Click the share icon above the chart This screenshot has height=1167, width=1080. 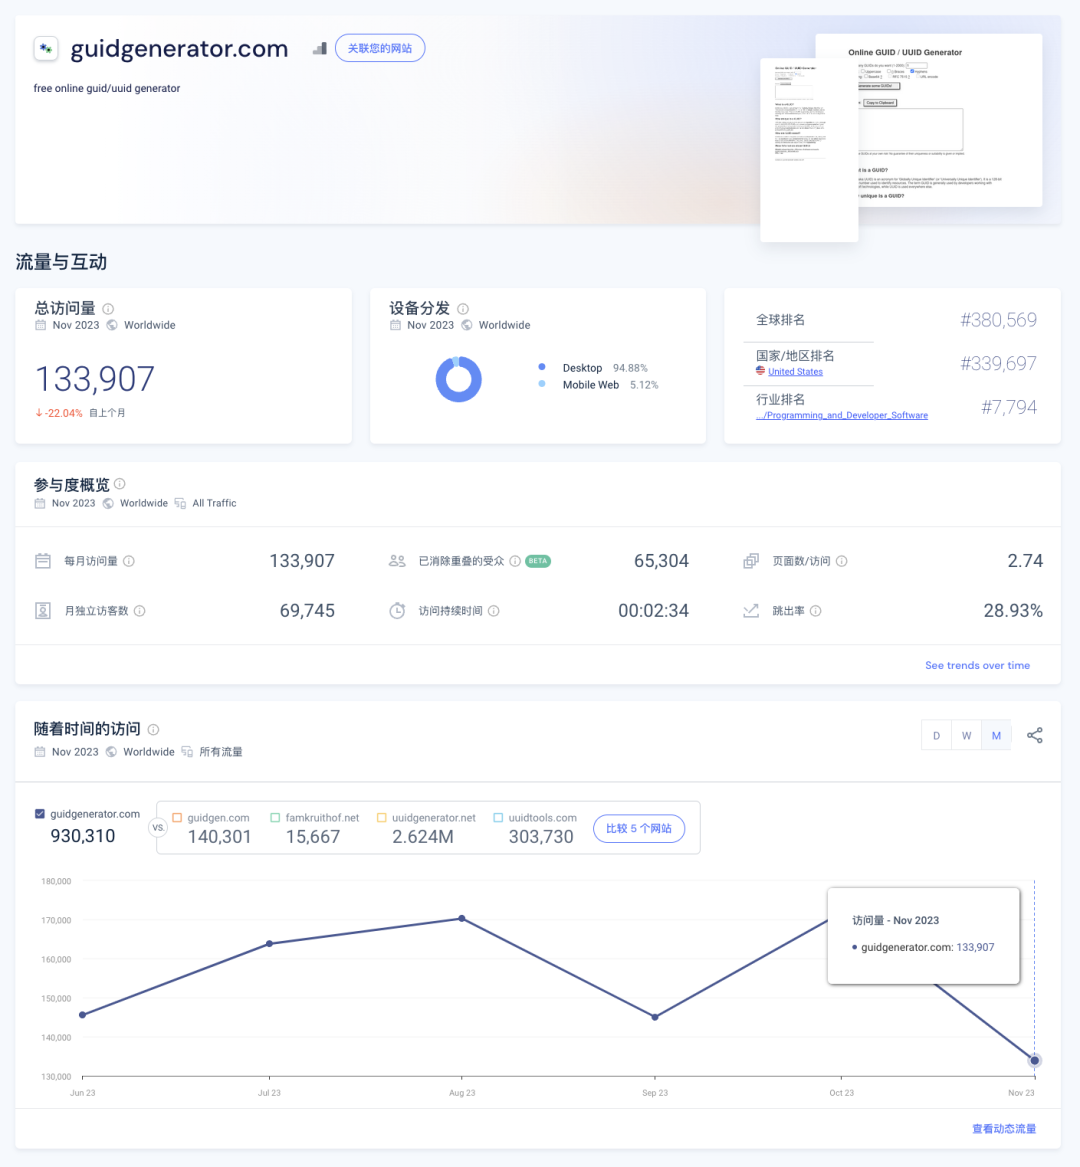[x=1034, y=736]
